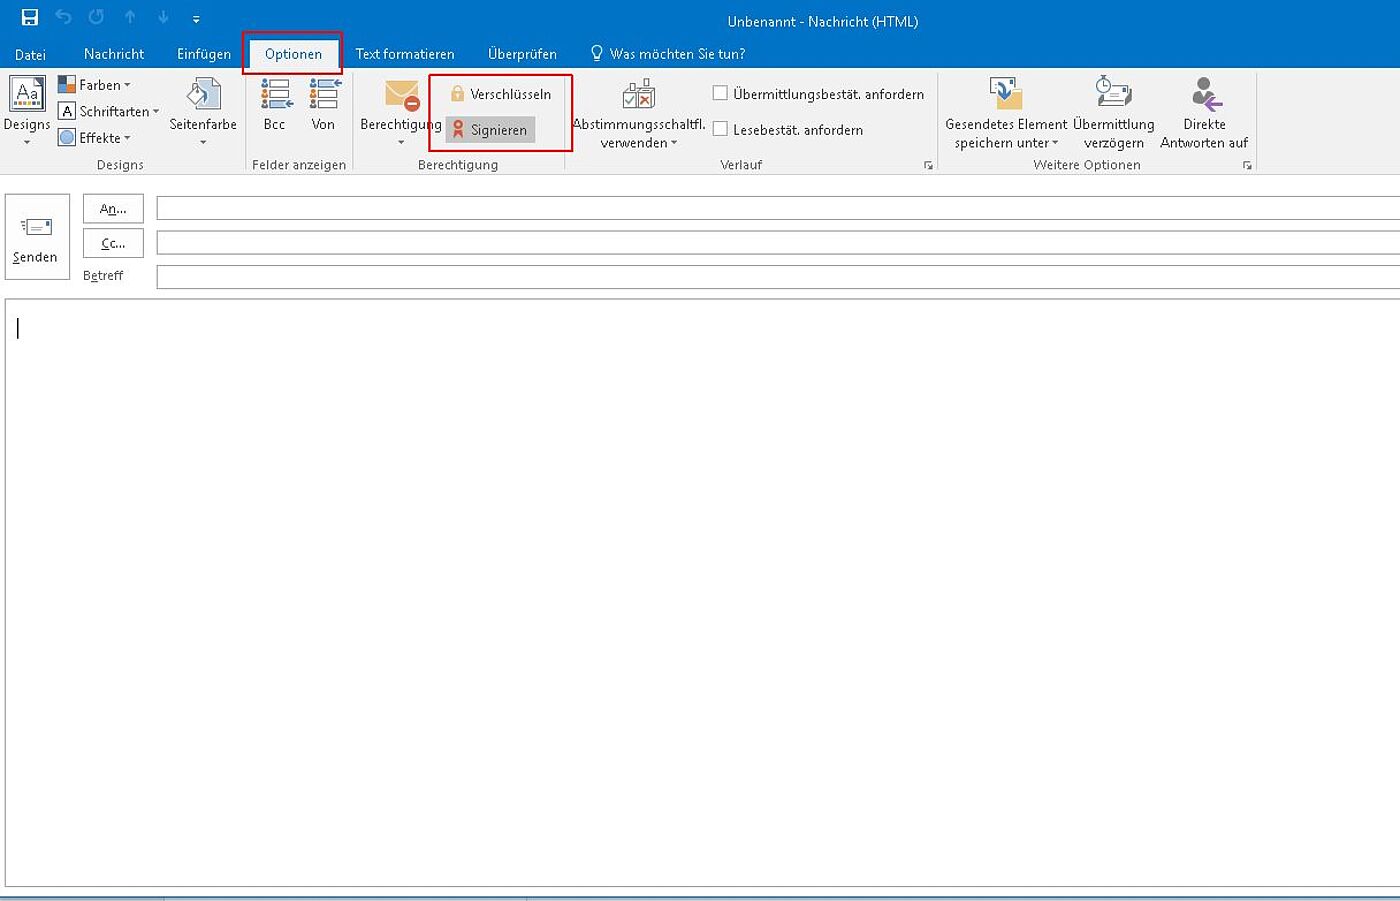This screenshot has width=1400, height=901.
Task: Switch to the Einfügen tab
Action: (204, 54)
